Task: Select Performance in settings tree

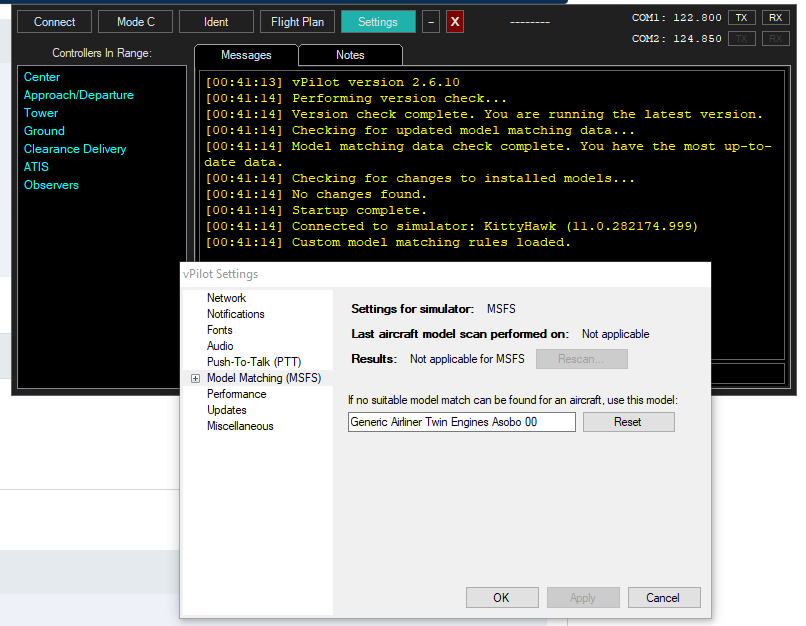Action: (236, 394)
